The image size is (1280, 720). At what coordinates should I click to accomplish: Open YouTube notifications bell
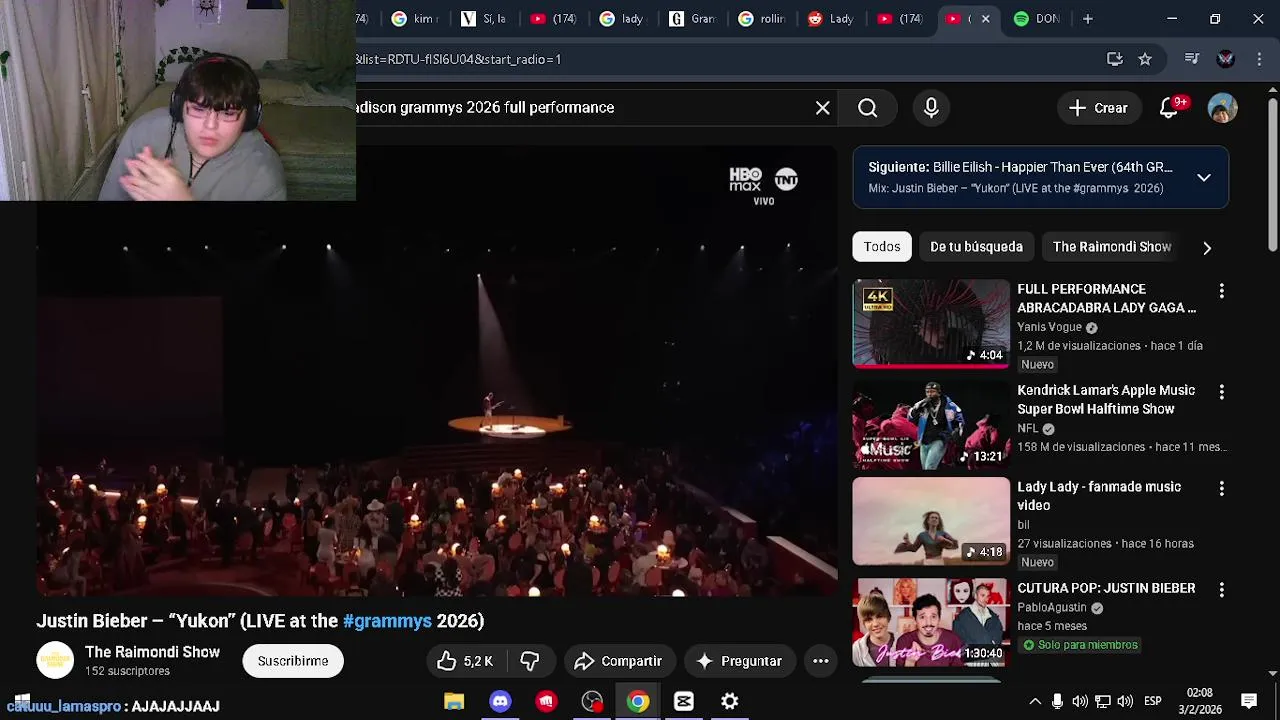(1169, 108)
